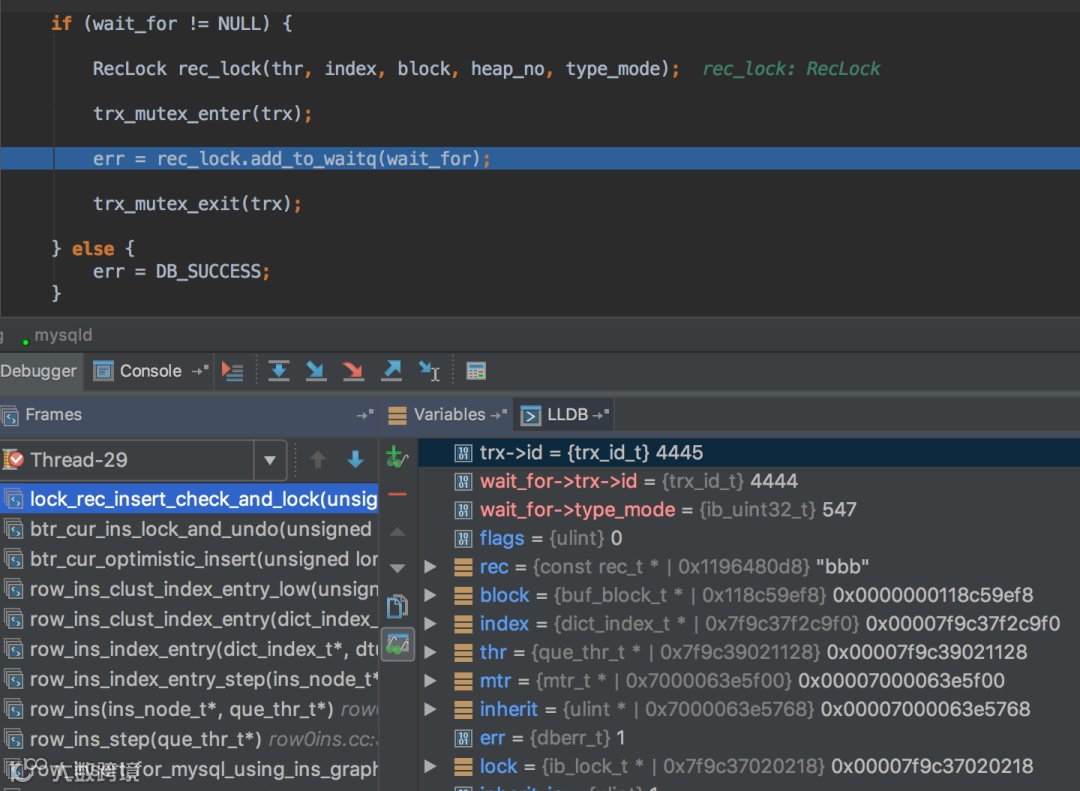Expand the block variable node
1080x791 pixels.
tap(431, 595)
